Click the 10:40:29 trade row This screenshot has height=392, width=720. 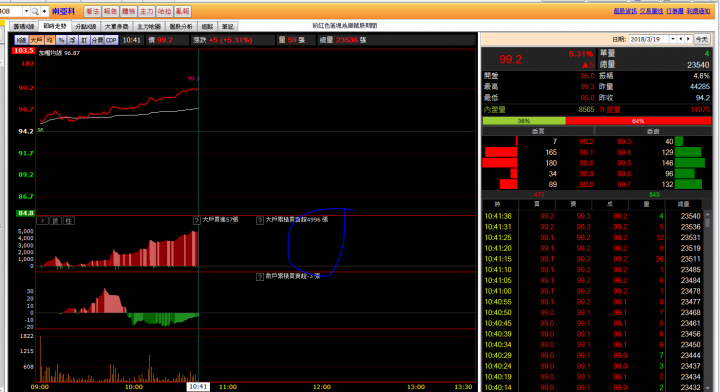(x=592, y=355)
